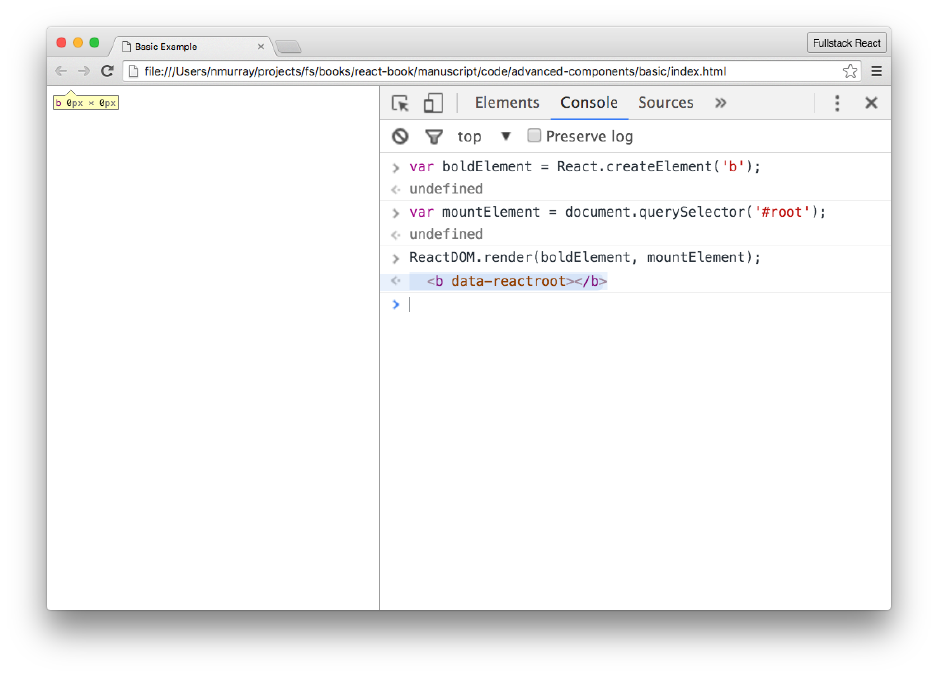Open Chrome hamburger menu
The height and width of the screenshot is (676, 937).
click(877, 71)
